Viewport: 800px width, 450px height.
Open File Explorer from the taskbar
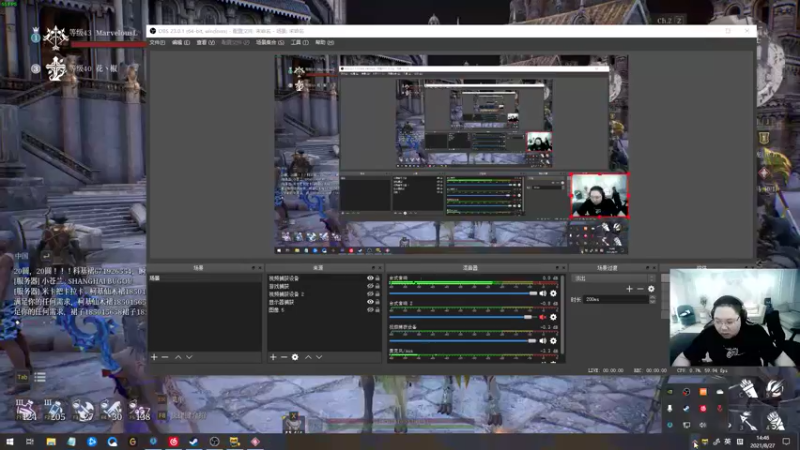coord(51,442)
